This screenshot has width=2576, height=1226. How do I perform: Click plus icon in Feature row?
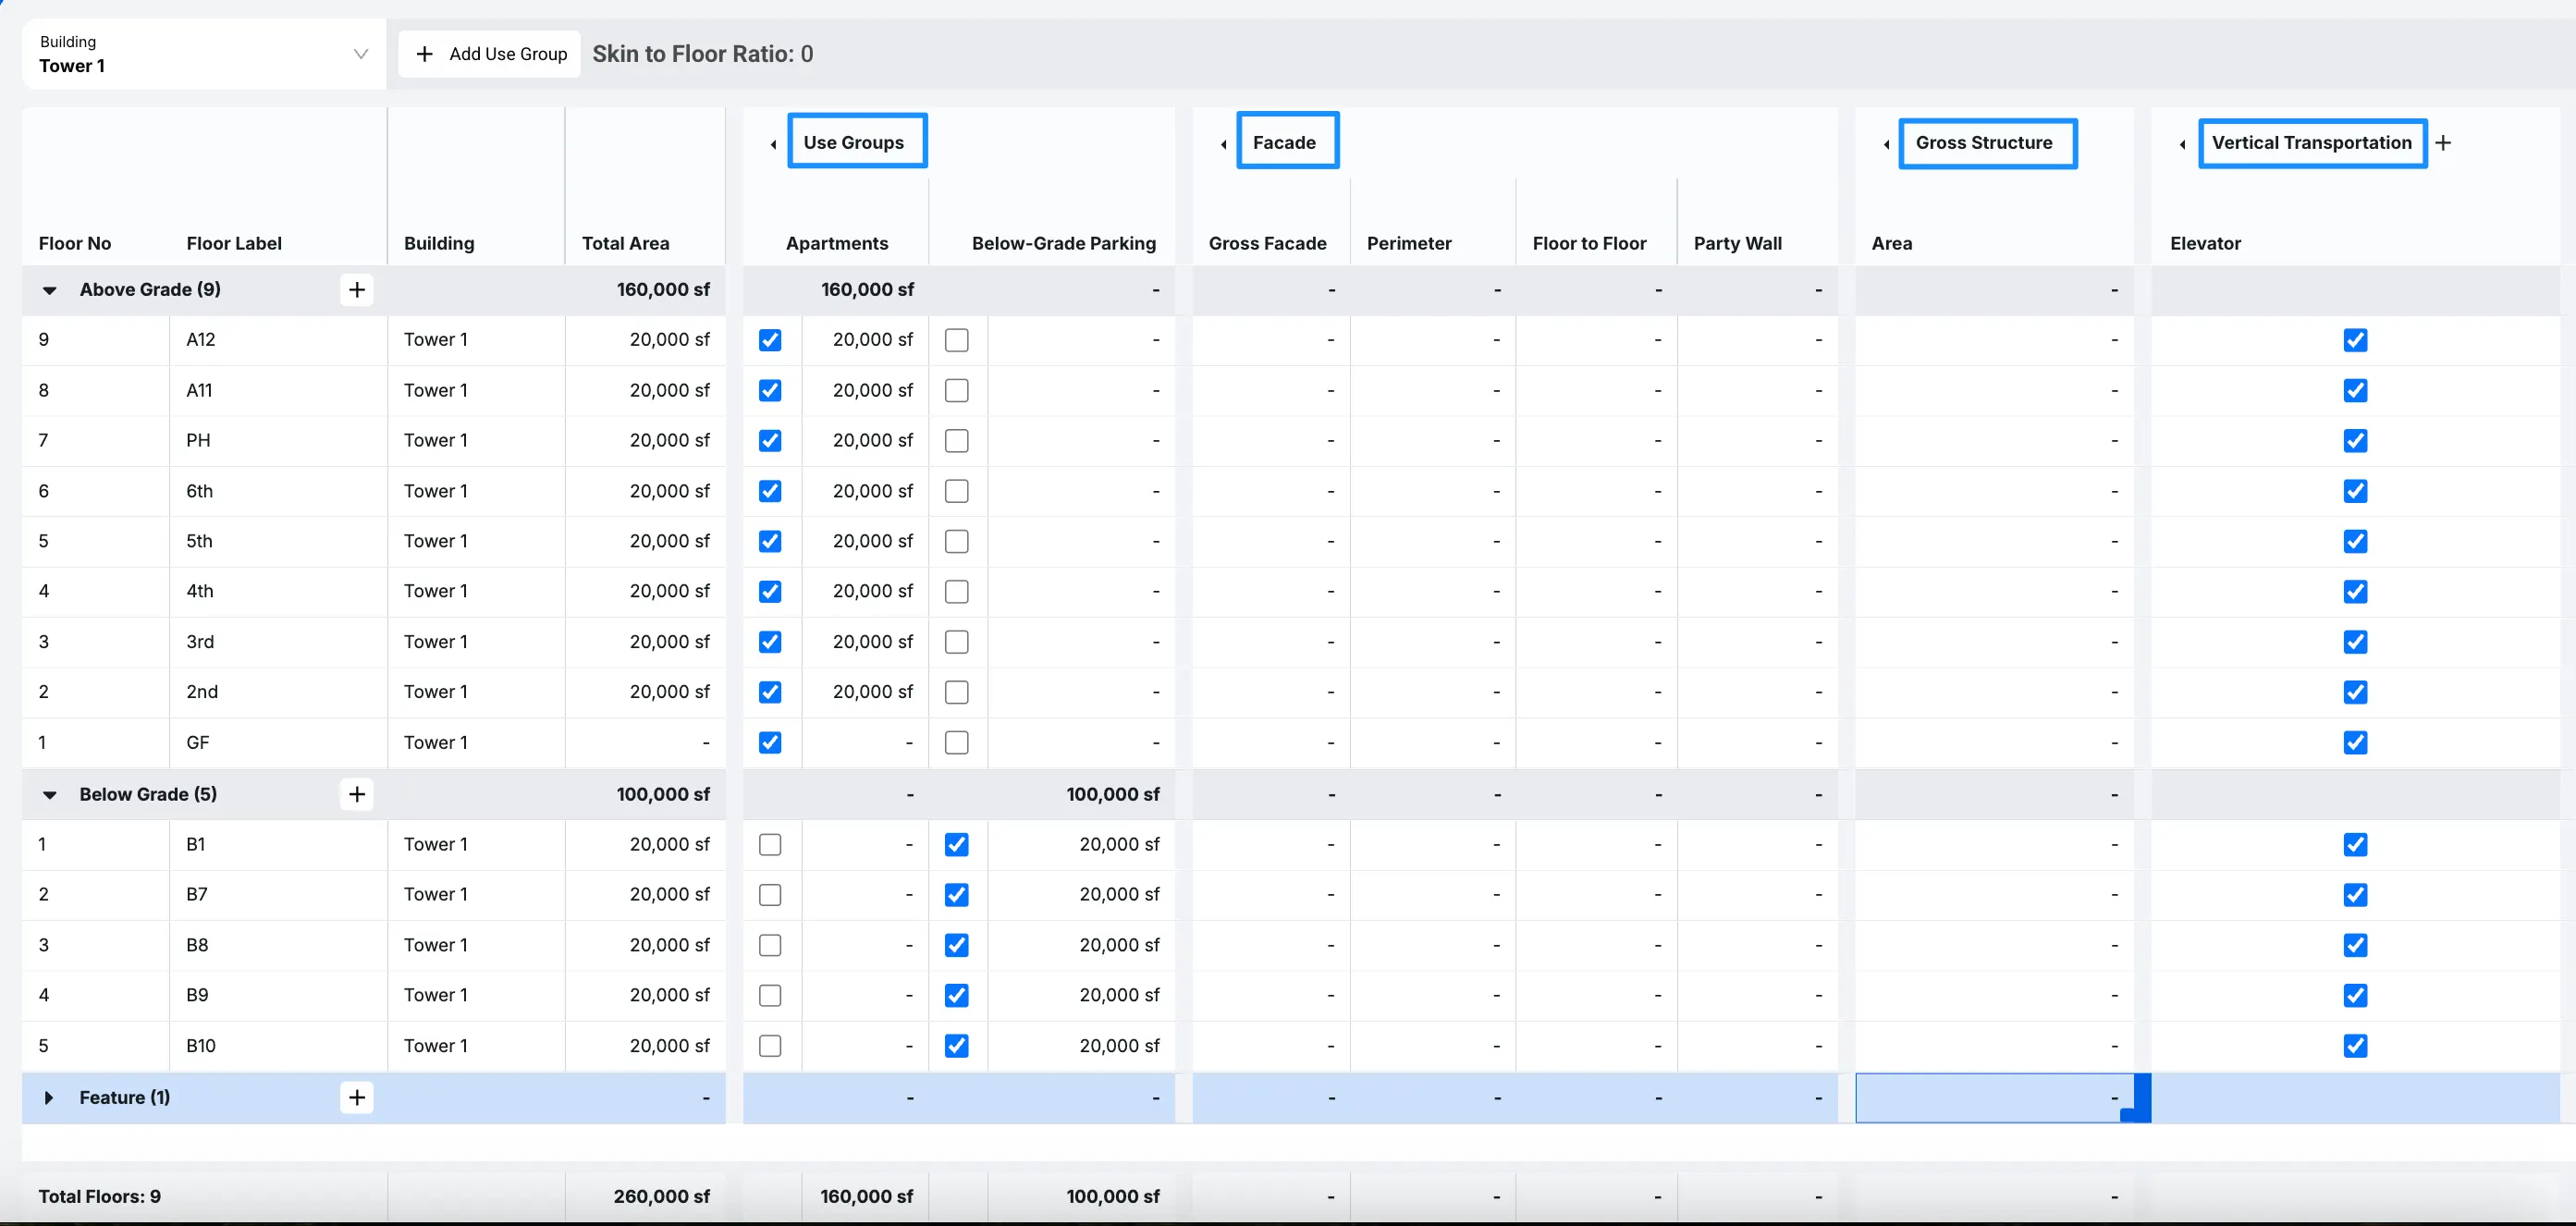(357, 1097)
